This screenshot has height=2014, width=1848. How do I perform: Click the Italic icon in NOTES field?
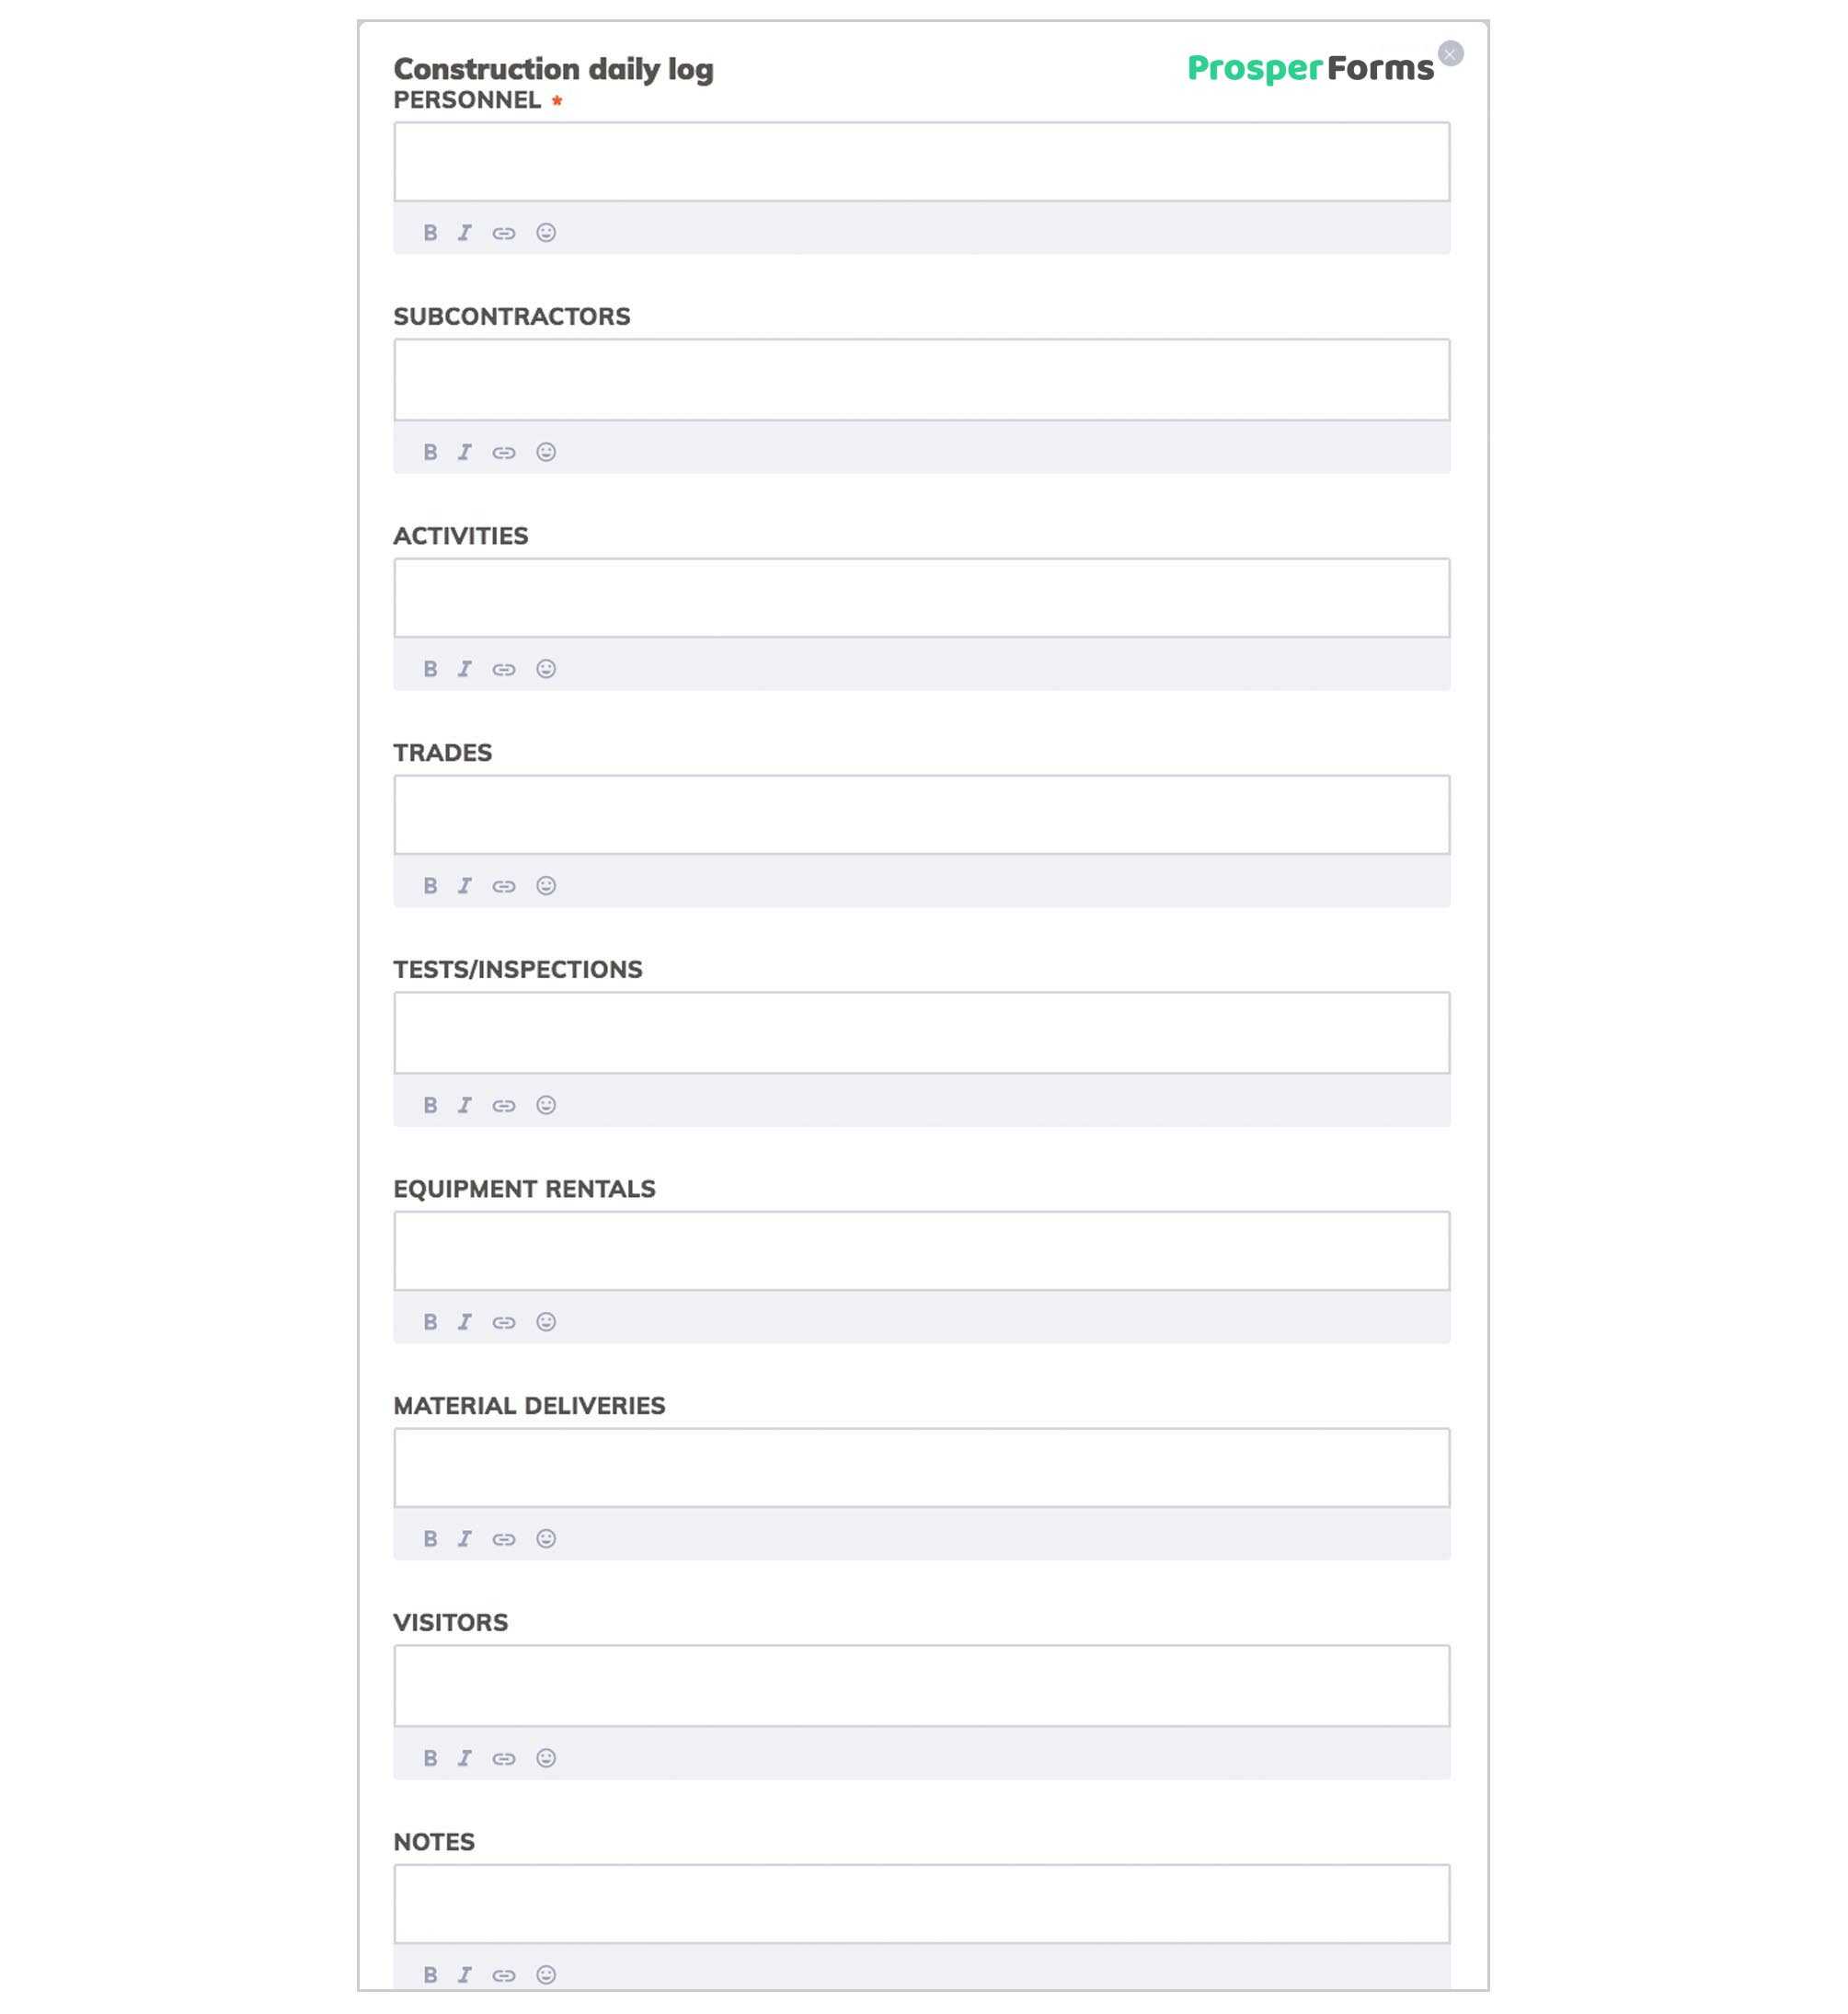[x=465, y=1974]
